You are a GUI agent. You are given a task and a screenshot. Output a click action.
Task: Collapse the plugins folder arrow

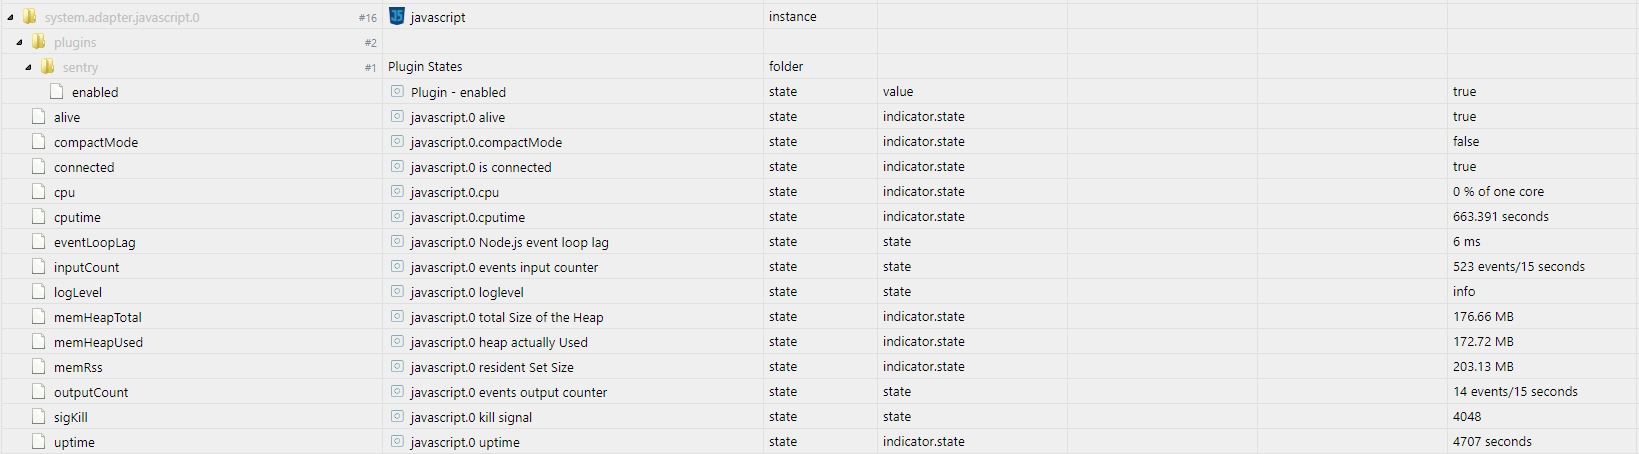pos(19,42)
